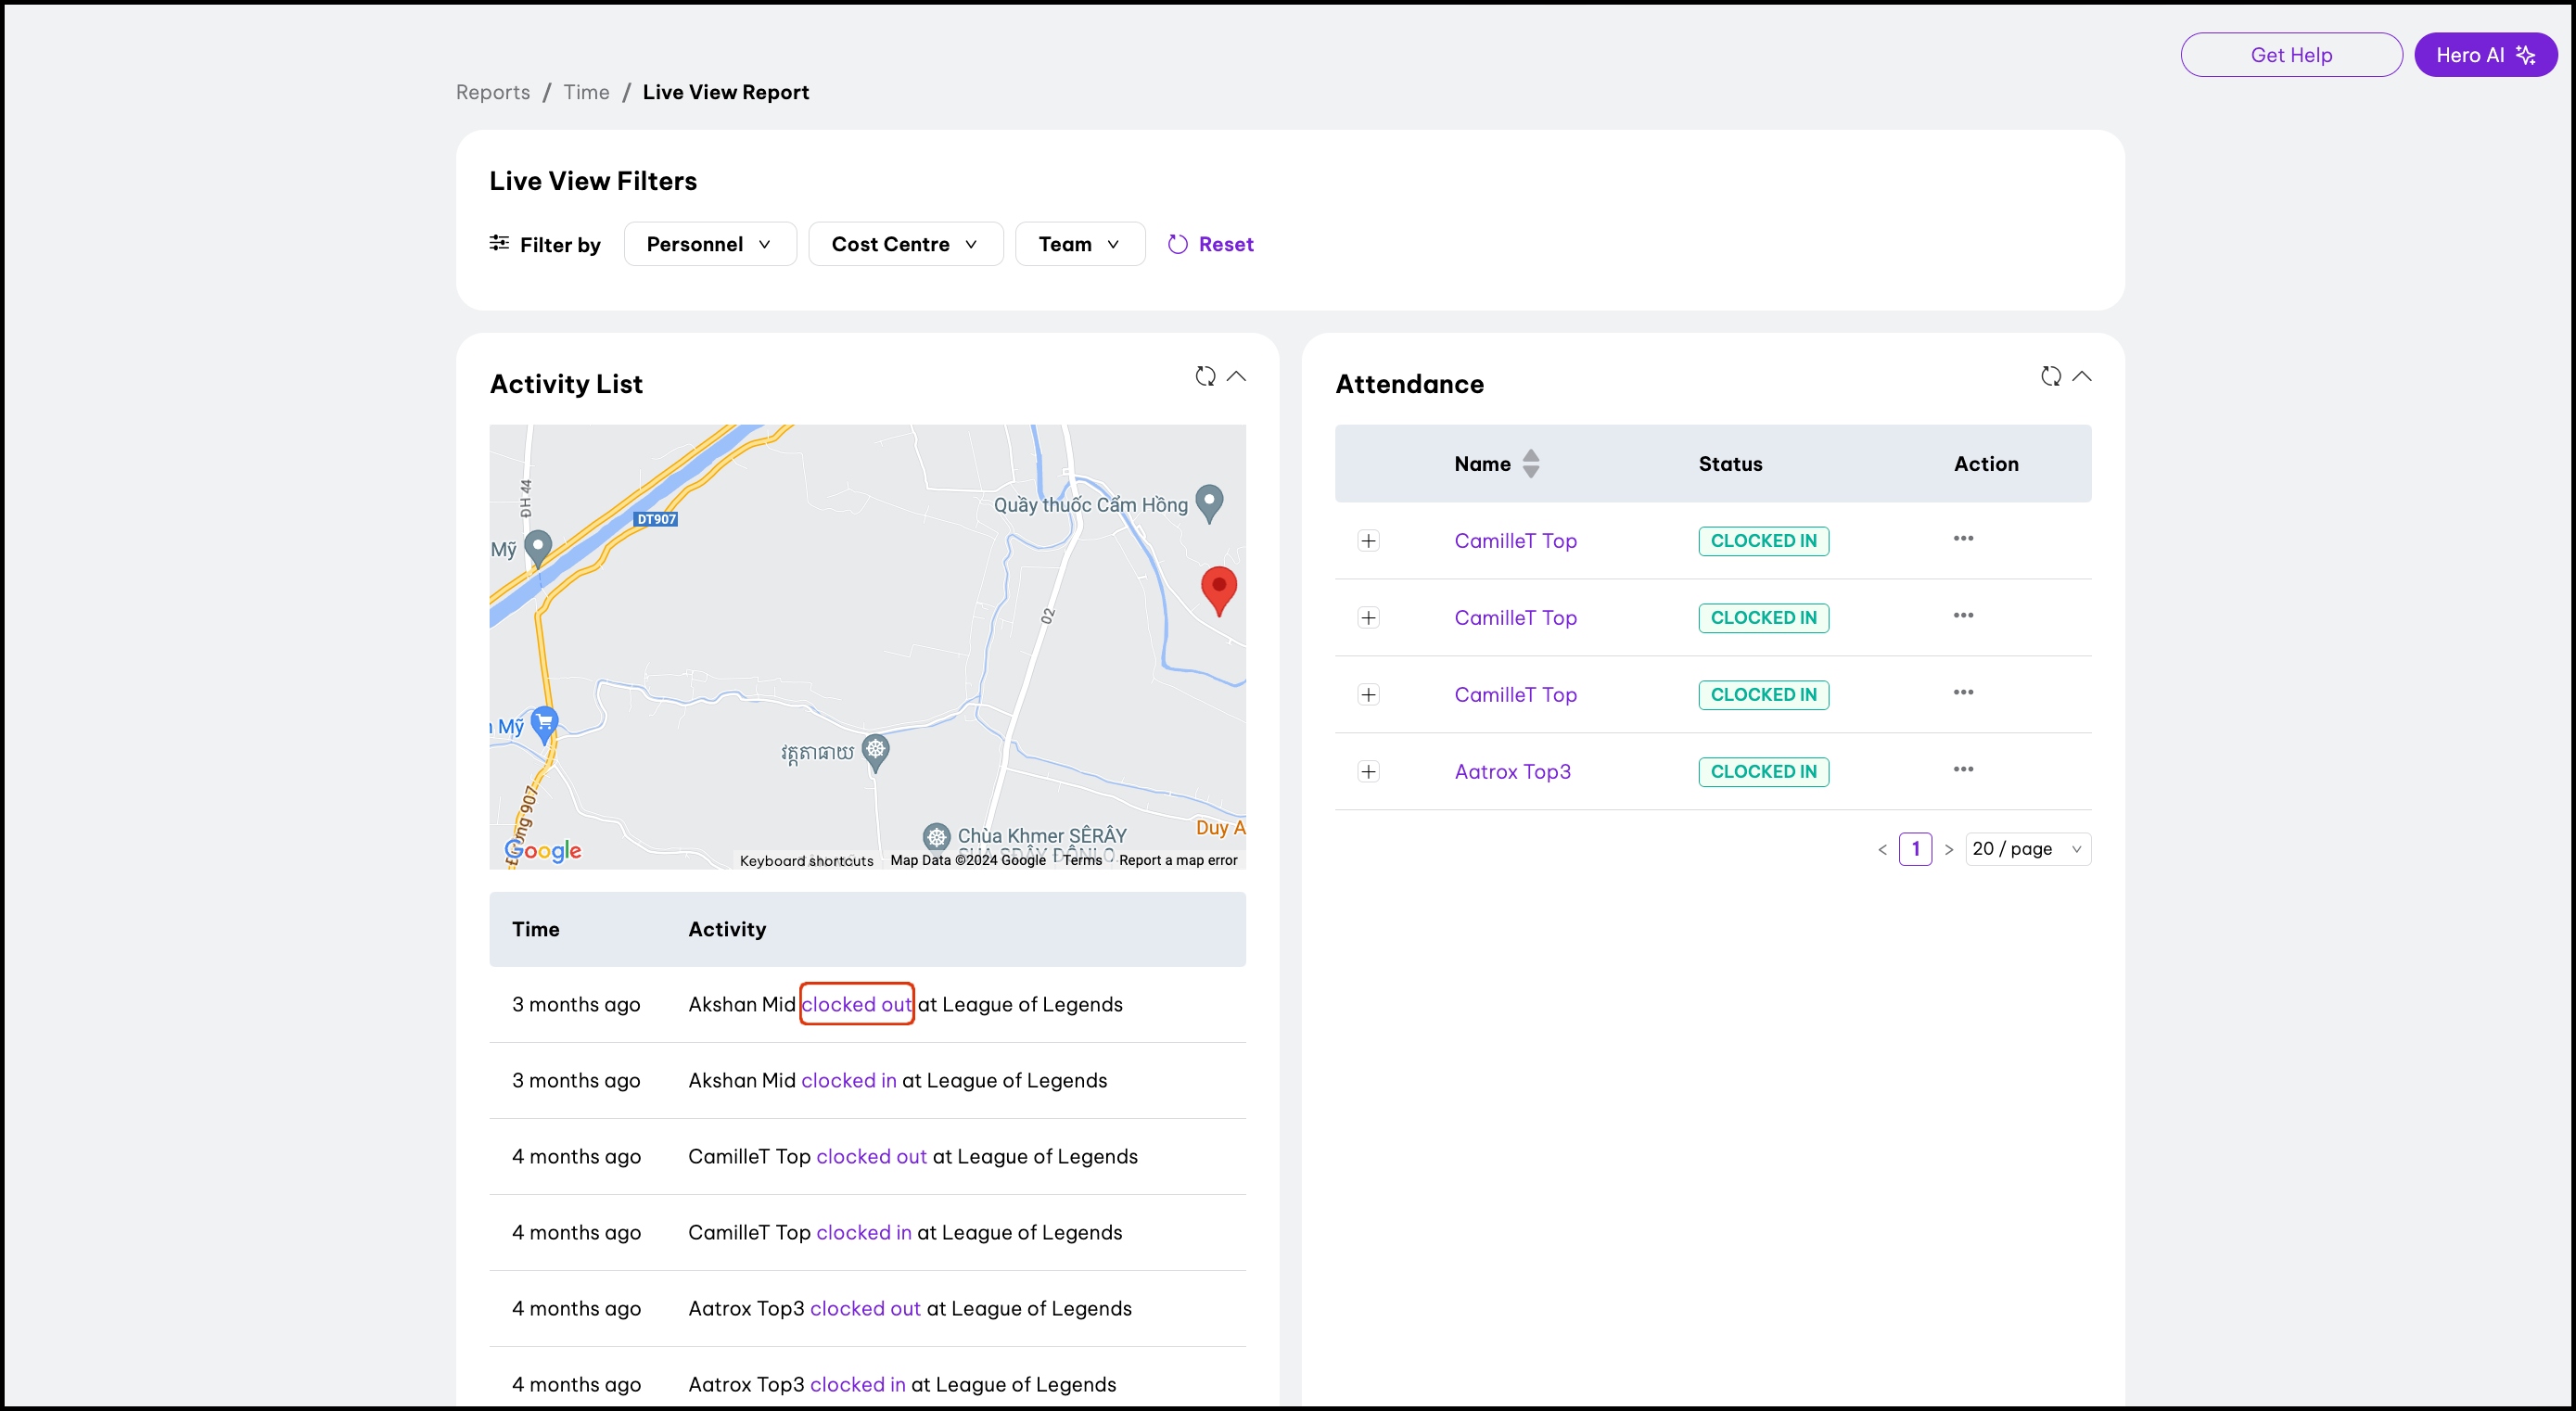Viewport: 2576px width, 1411px height.
Task: Open action menu for Aatrox Top3 row
Action: (x=1963, y=769)
